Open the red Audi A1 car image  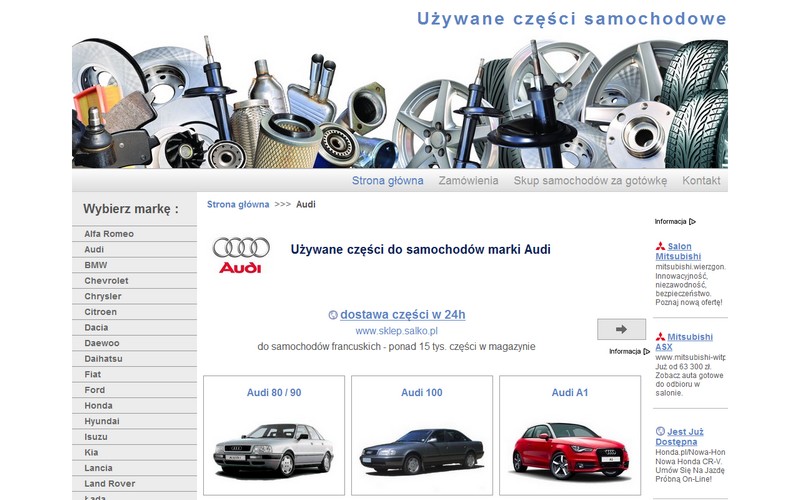click(569, 450)
